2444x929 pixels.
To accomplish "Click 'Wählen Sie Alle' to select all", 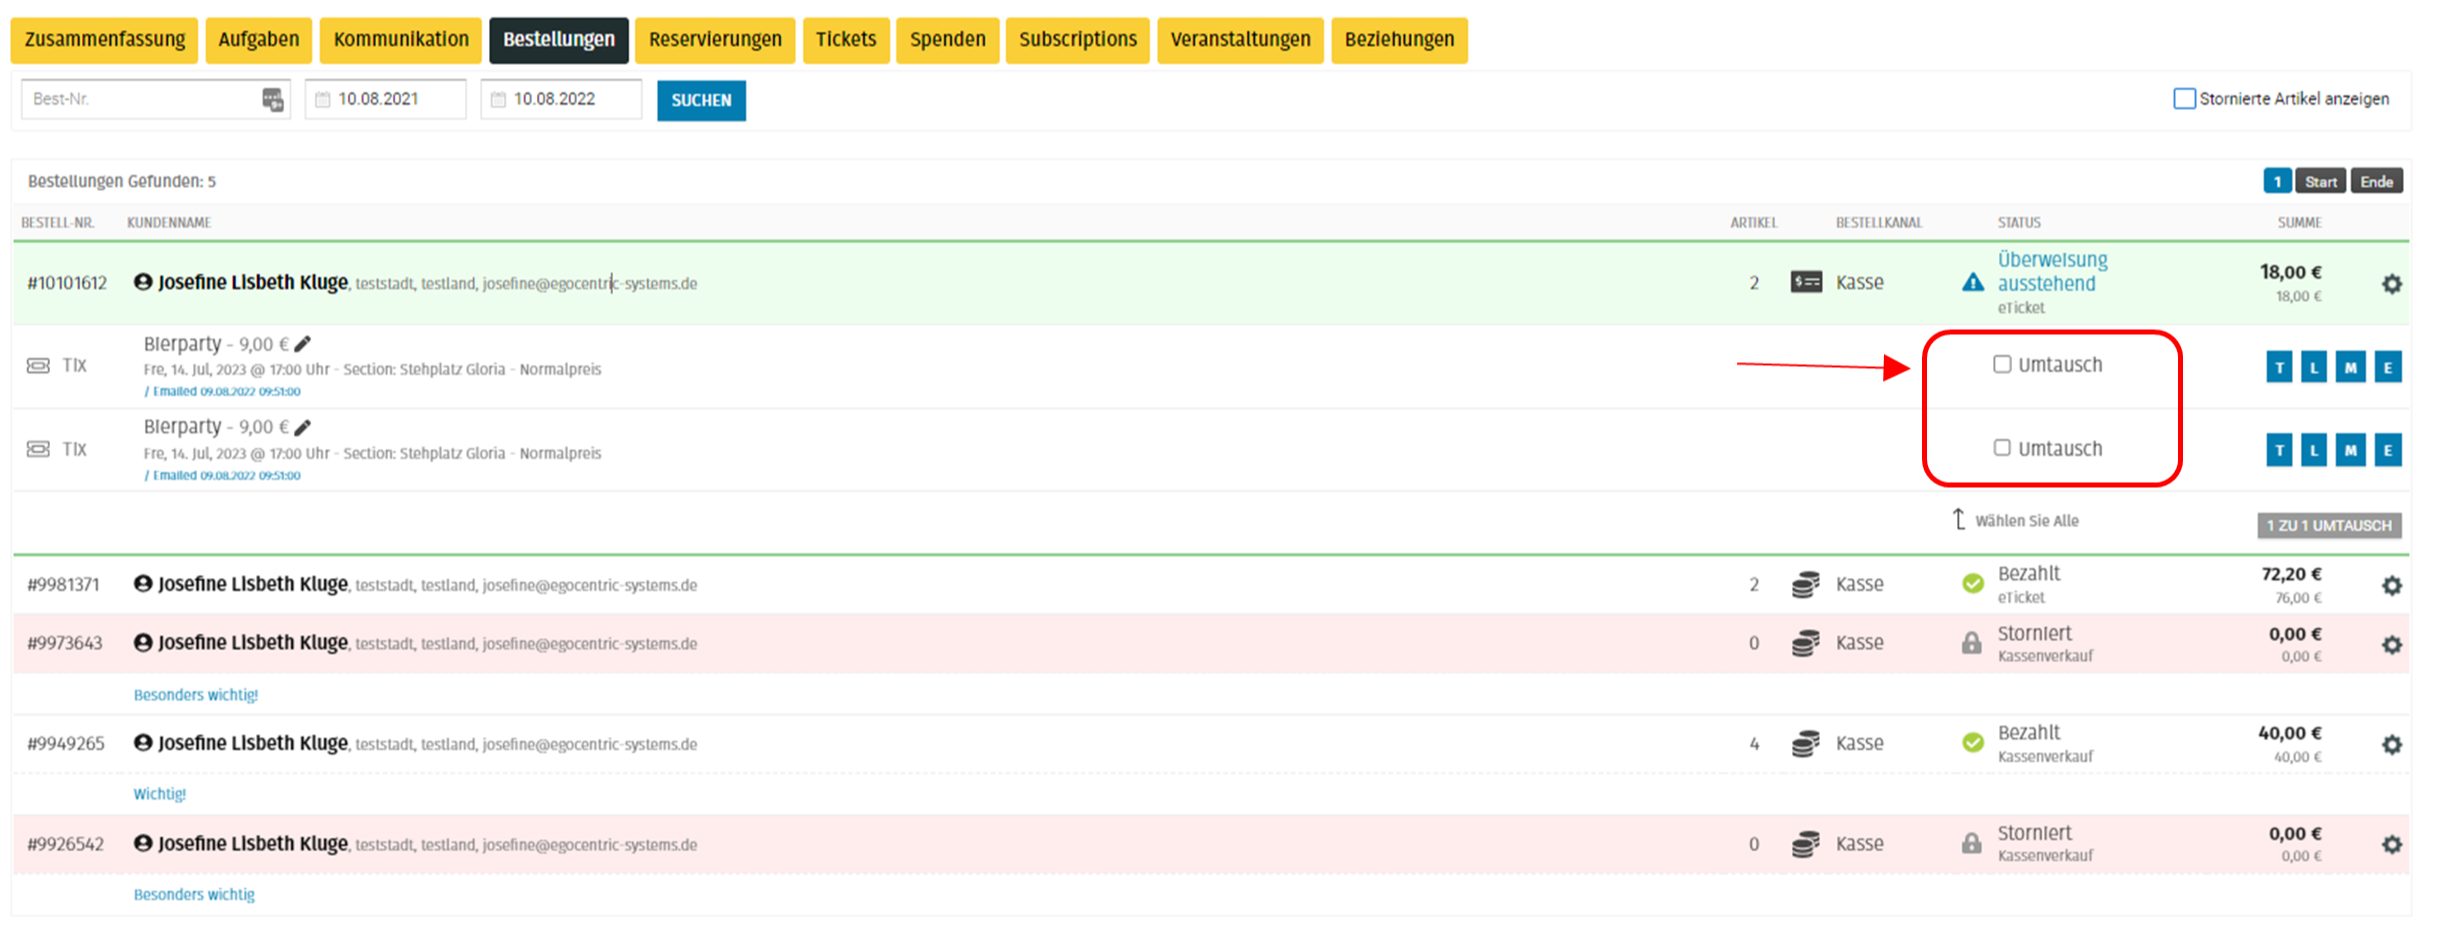I will 2025,521.
